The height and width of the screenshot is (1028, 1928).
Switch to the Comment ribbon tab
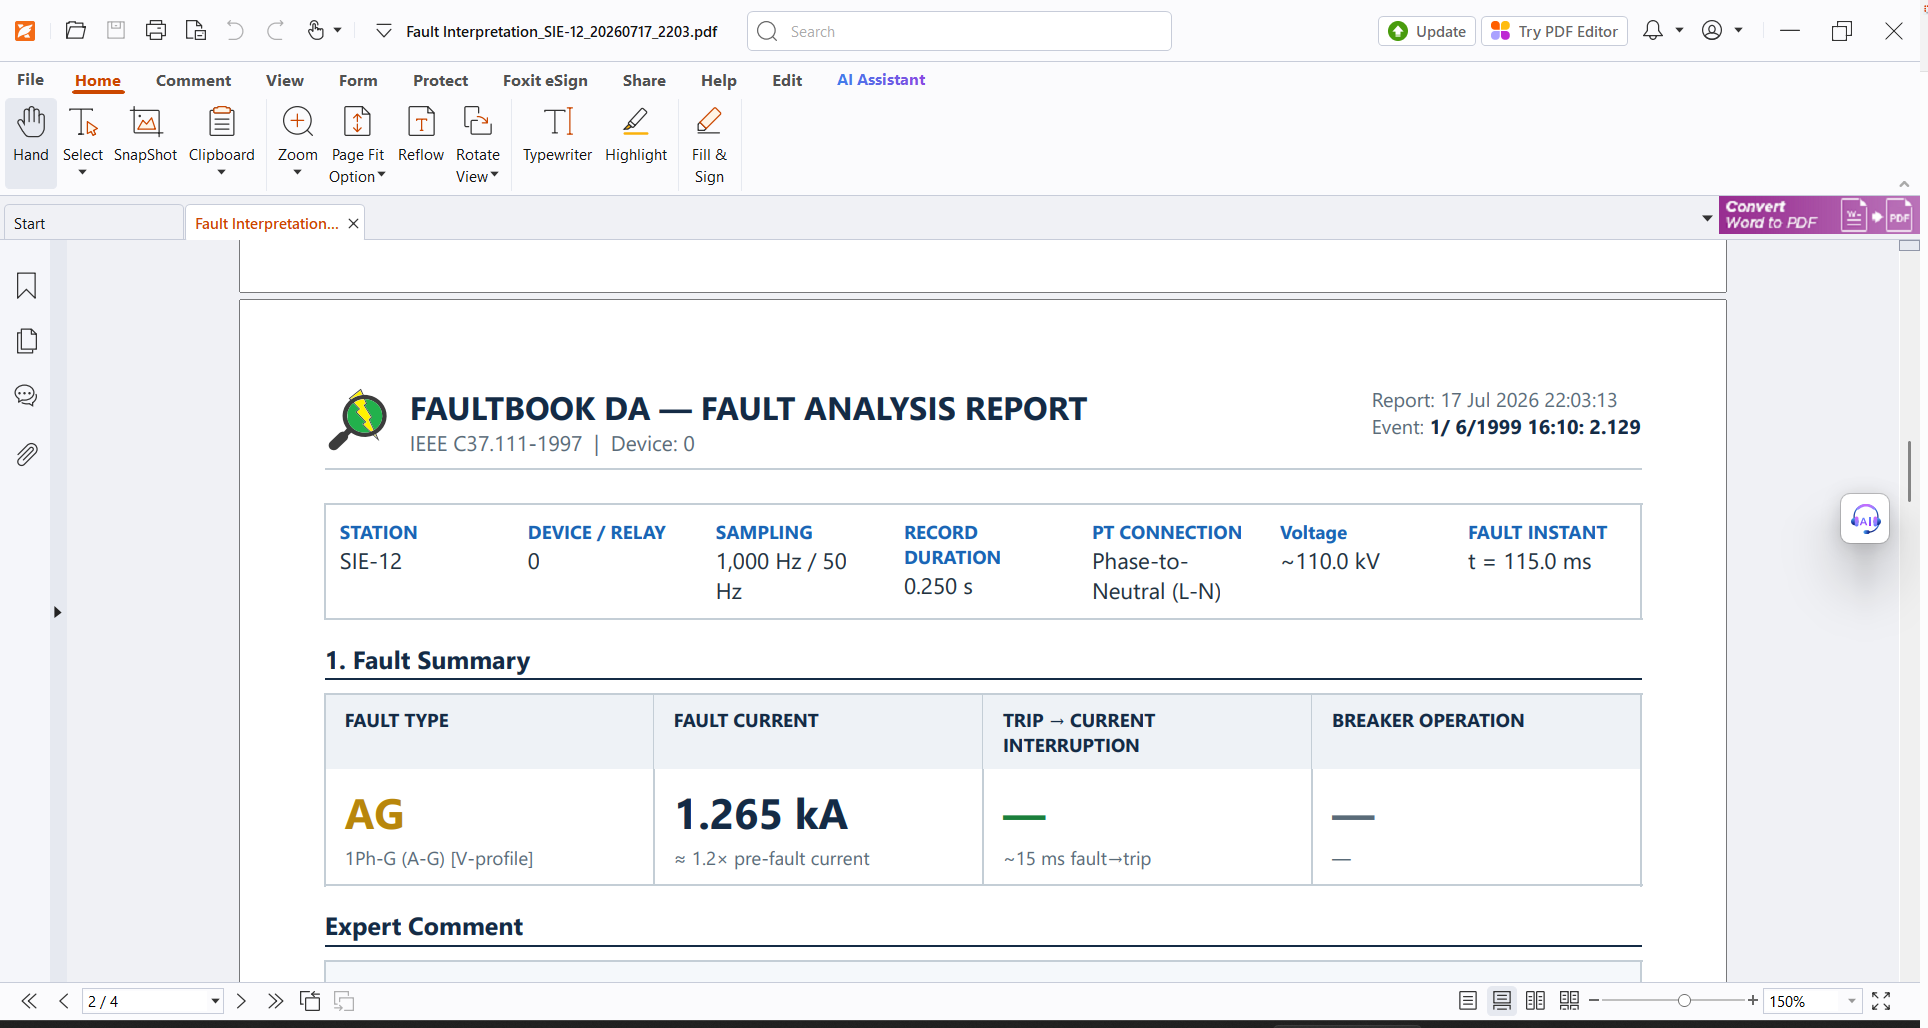193,80
